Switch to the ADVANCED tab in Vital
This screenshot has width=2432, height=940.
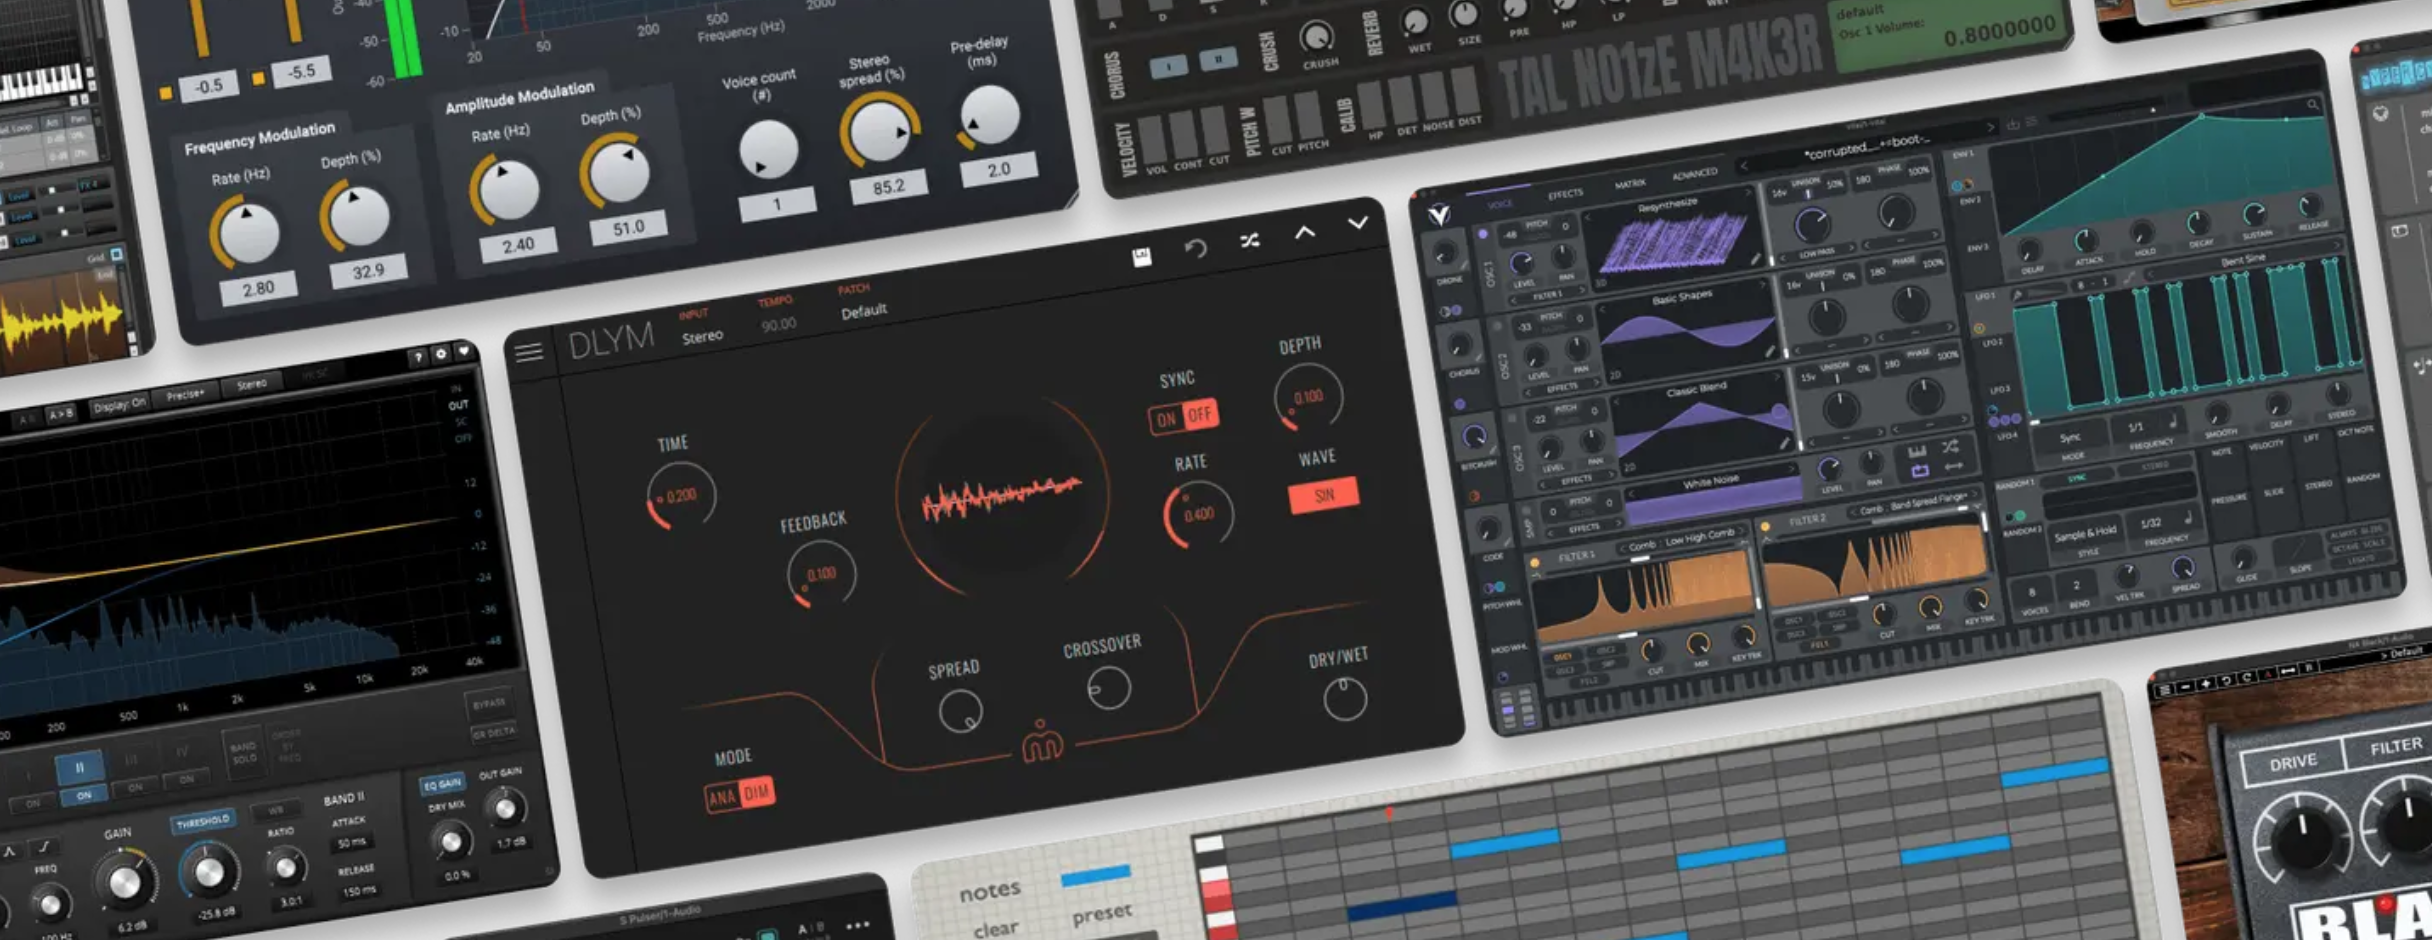tap(1695, 175)
